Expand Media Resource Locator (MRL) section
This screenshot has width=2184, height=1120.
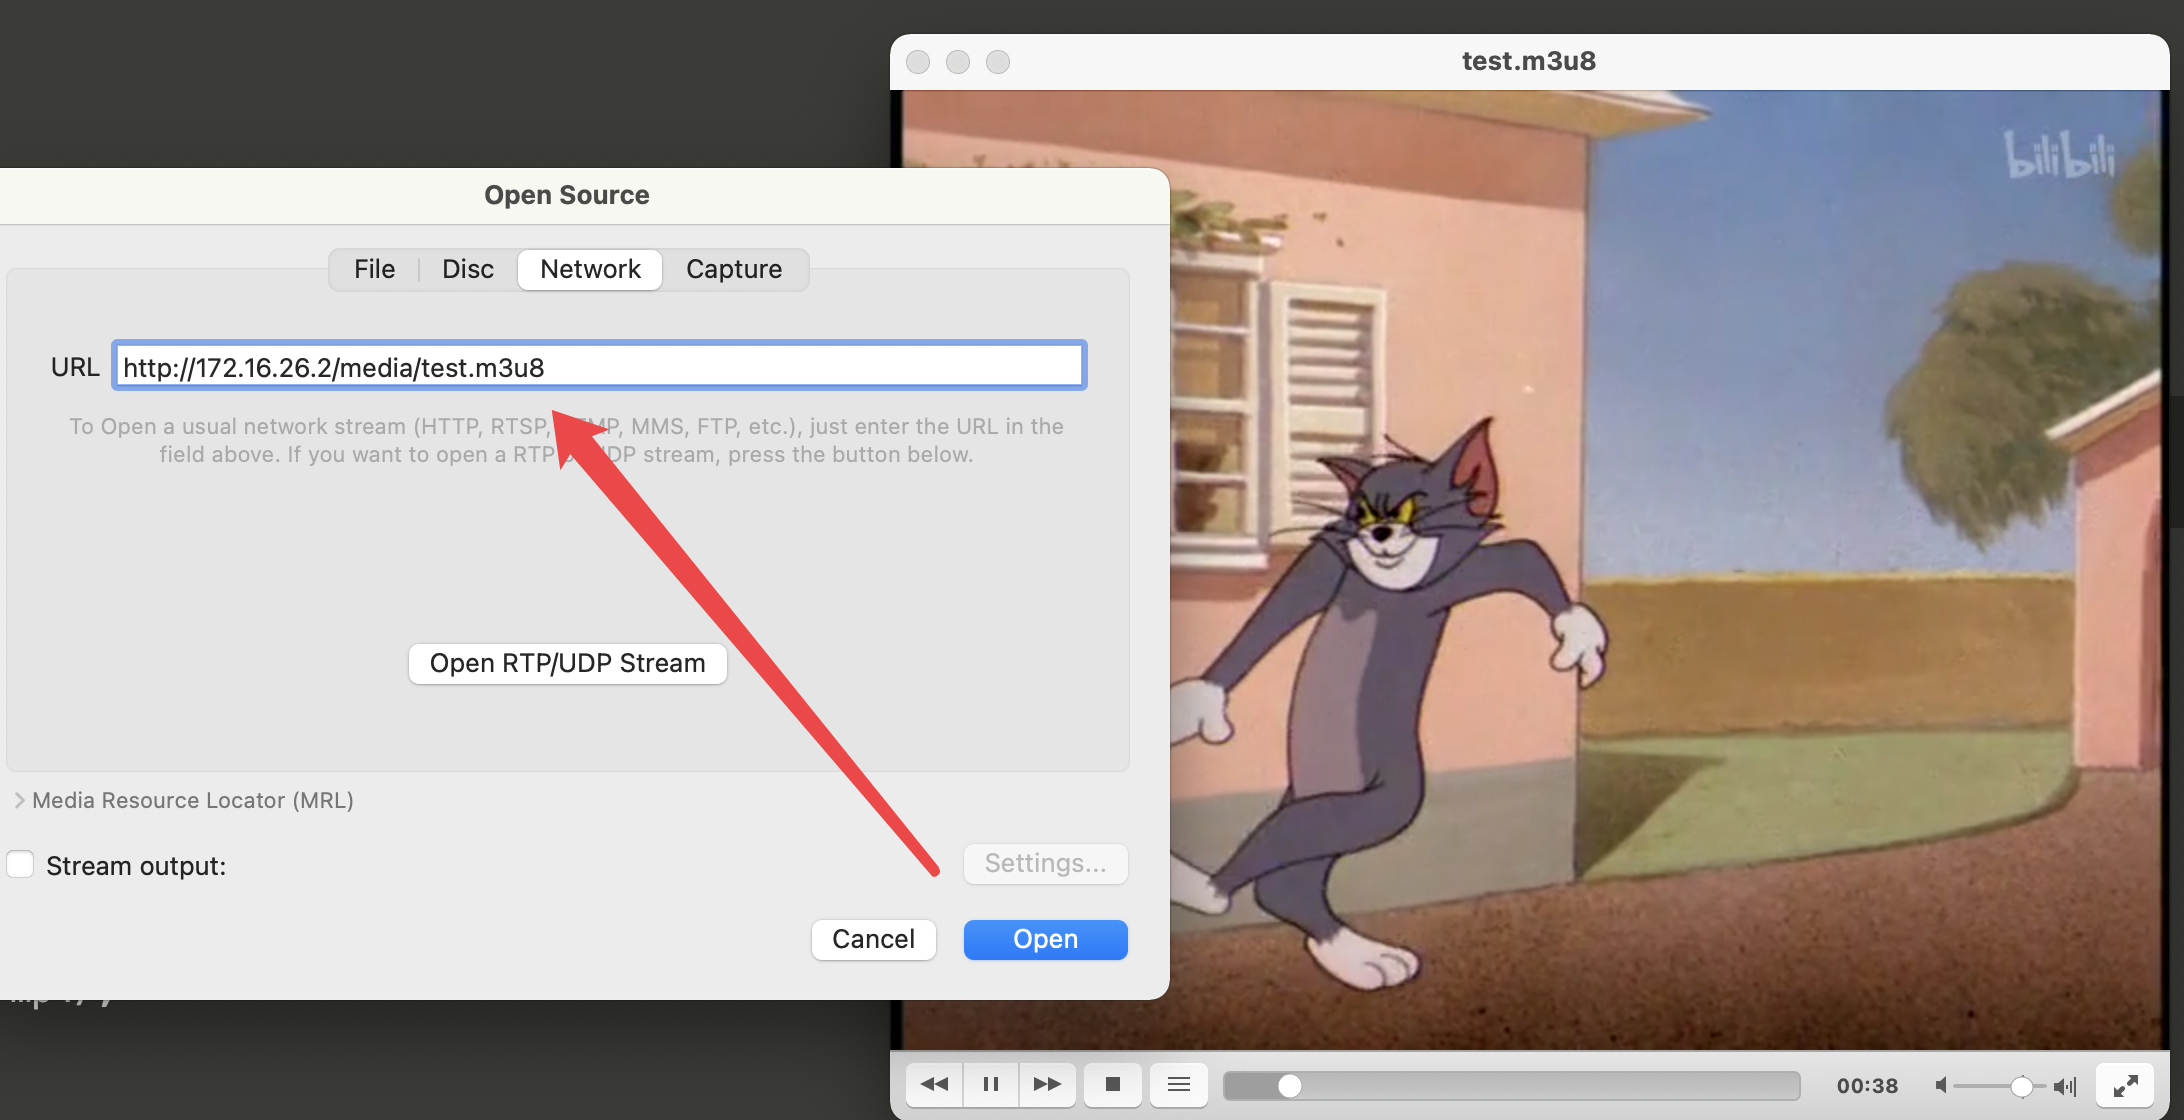19,800
